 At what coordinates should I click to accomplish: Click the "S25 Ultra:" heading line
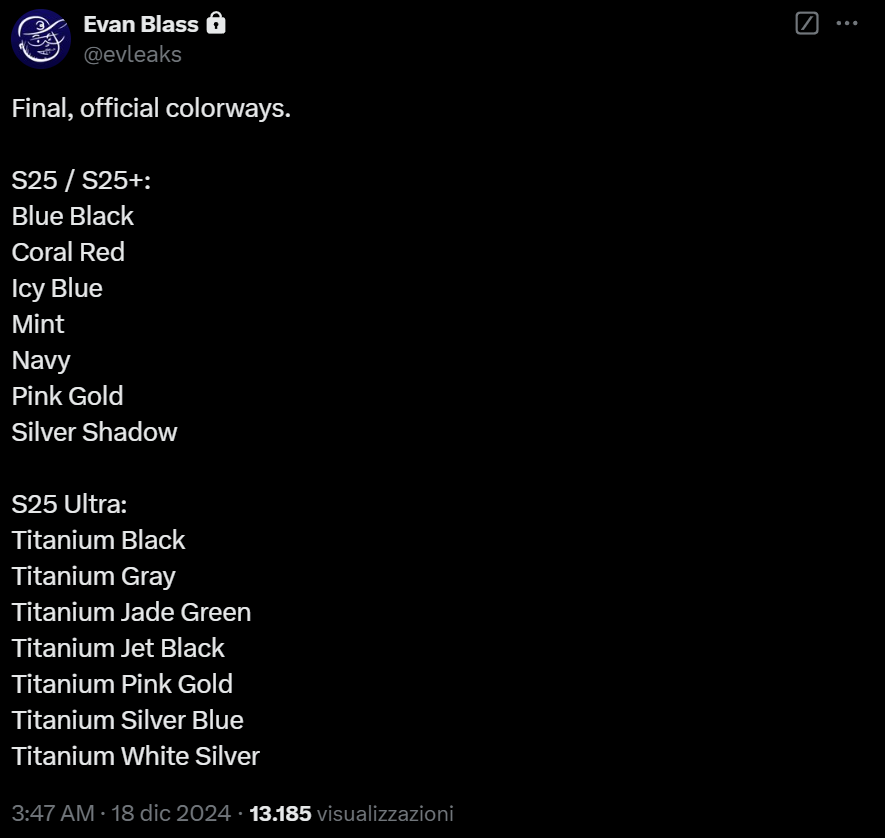[69, 504]
